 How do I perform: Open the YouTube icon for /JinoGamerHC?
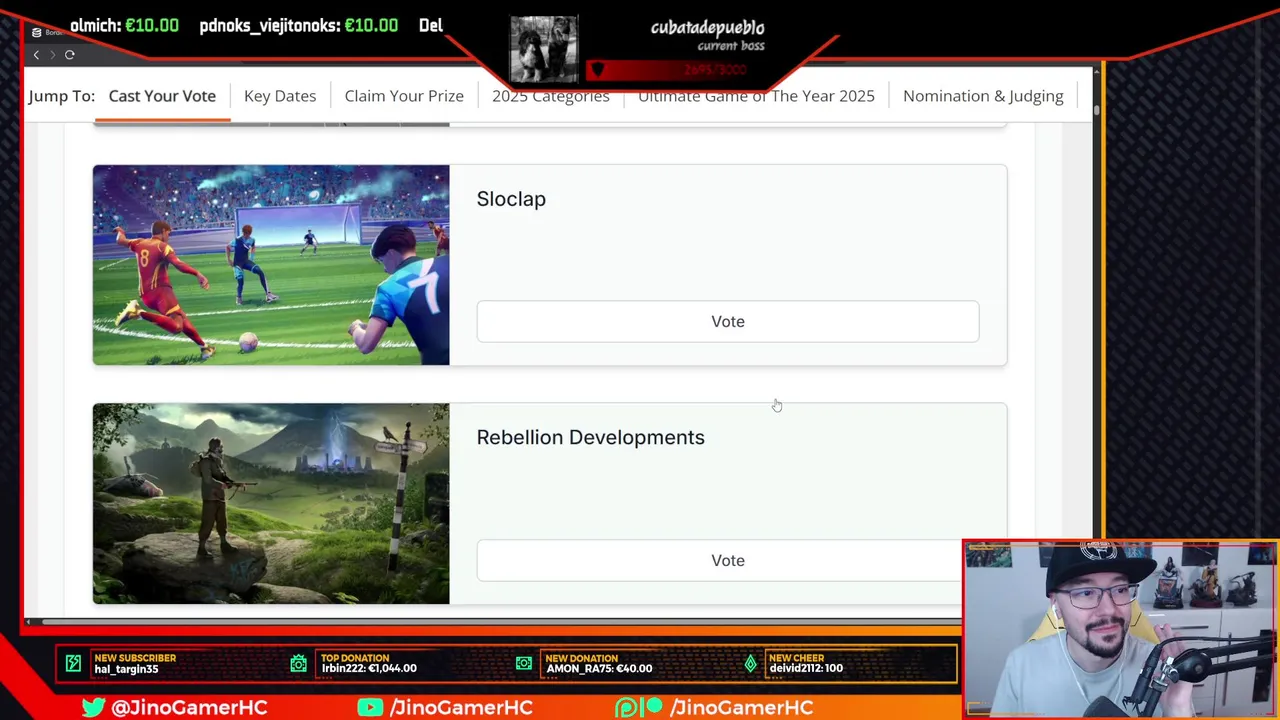pyautogui.click(x=370, y=707)
